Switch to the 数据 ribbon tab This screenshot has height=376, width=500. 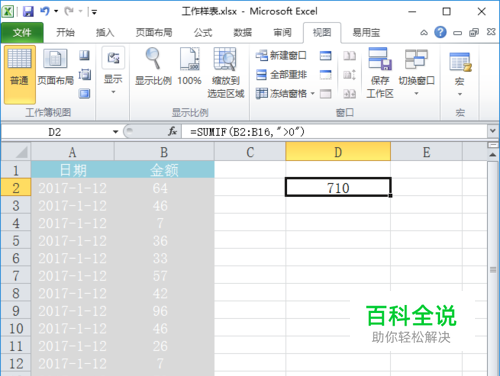pos(242,33)
